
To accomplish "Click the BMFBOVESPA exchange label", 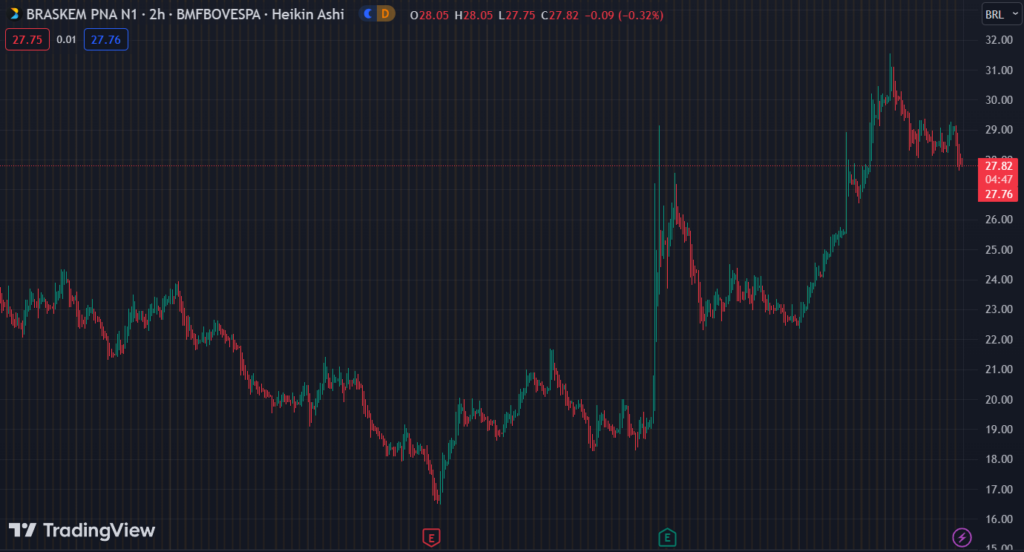I will (x=218, y=14).
